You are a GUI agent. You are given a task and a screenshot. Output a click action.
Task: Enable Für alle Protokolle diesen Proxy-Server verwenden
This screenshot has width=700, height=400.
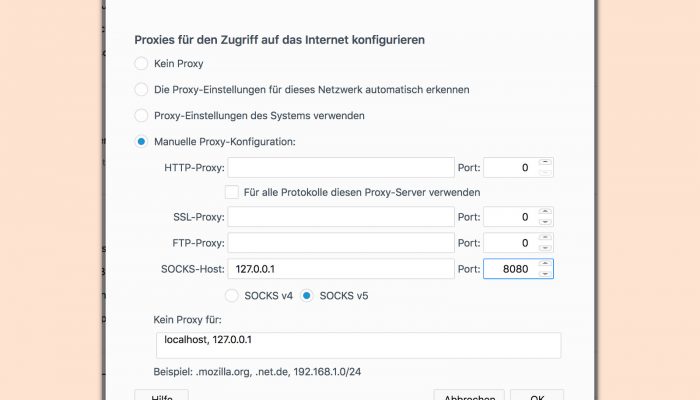[231, 192]
